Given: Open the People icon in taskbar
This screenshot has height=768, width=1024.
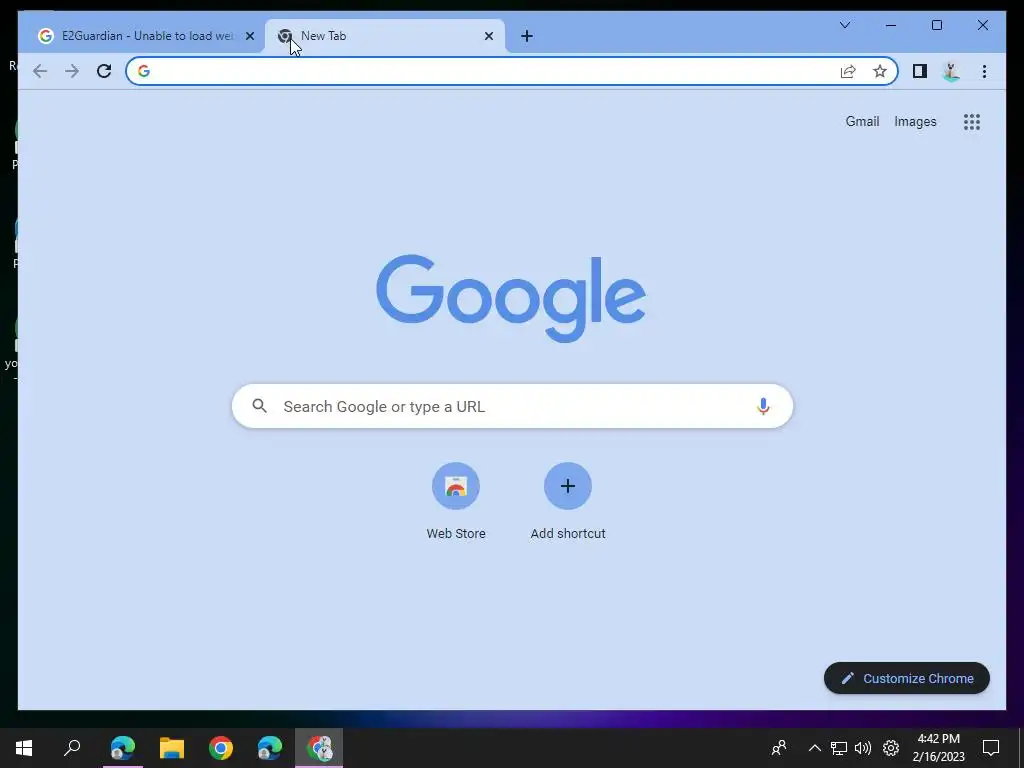Looking at the screenshot, I should 778,748.
